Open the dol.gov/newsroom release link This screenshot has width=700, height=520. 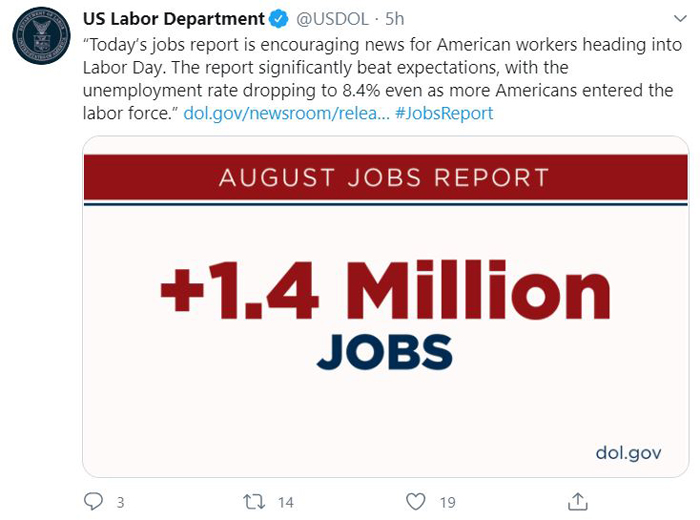tap(287, 113)
